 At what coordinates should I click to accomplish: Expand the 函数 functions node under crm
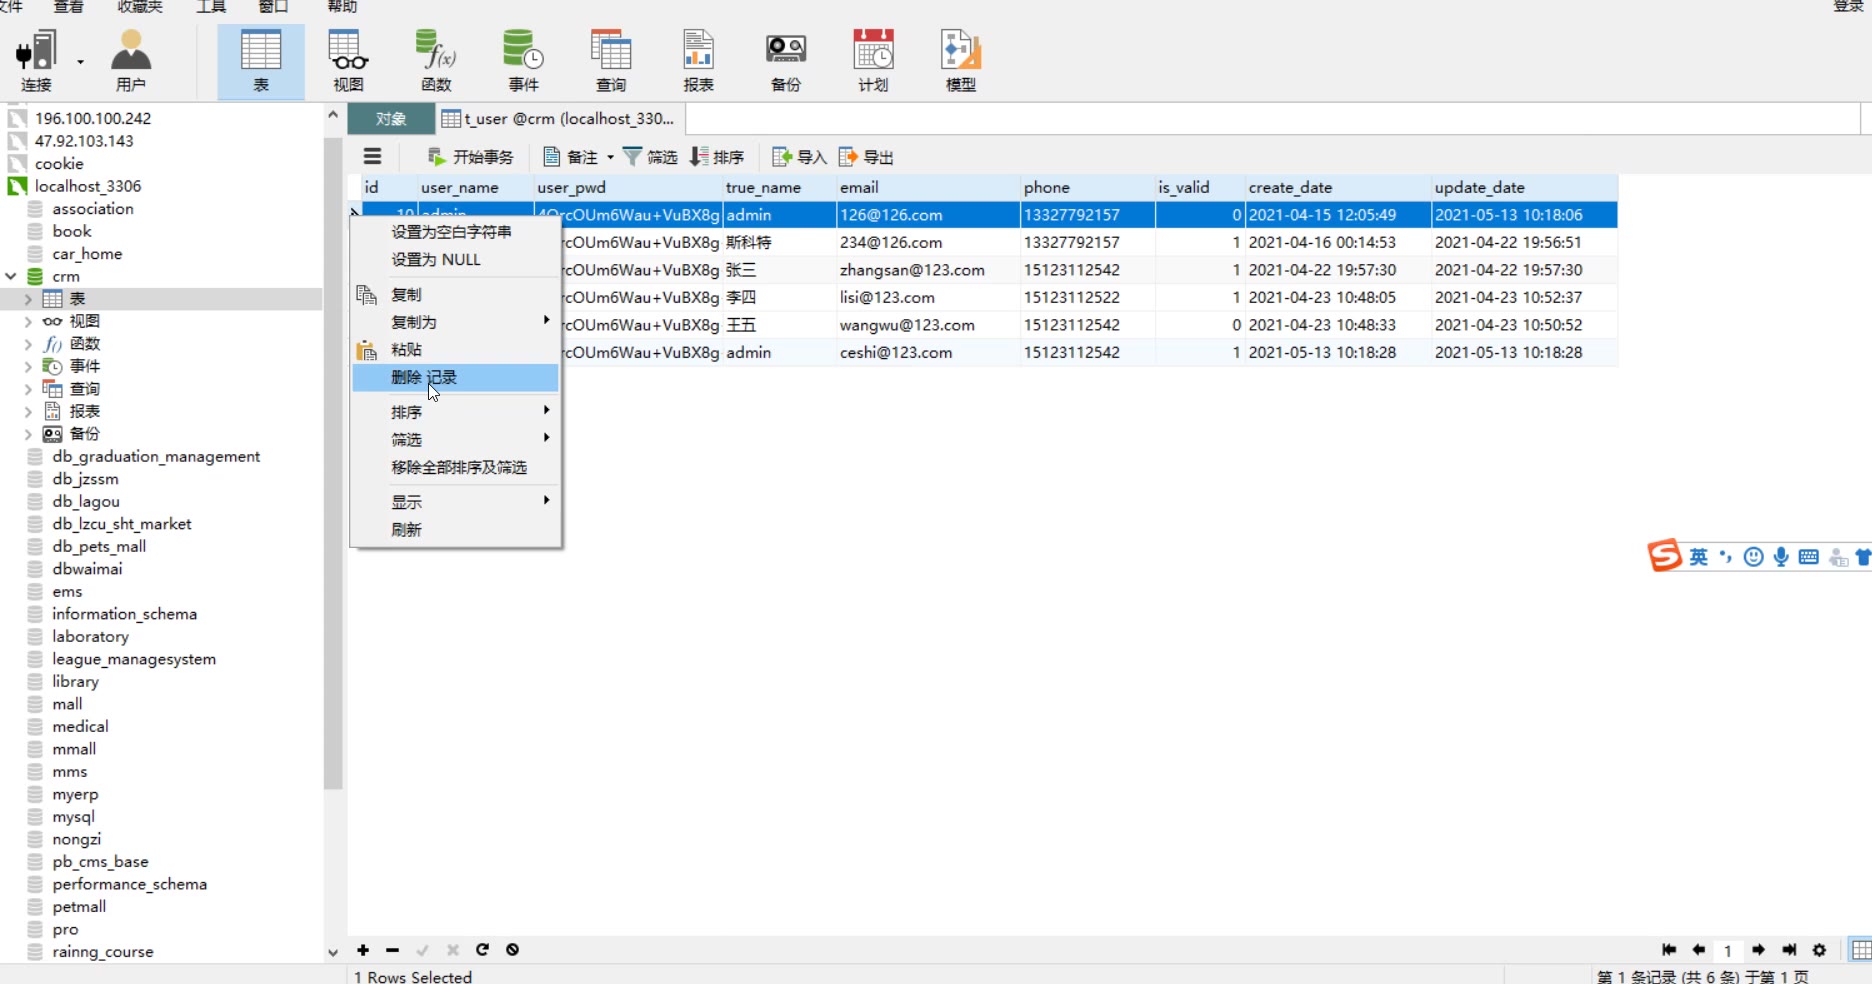28,344
